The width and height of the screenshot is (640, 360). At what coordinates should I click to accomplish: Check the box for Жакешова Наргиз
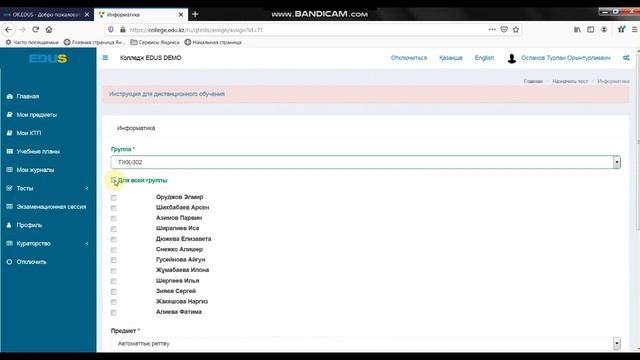(x=113, y=302)
